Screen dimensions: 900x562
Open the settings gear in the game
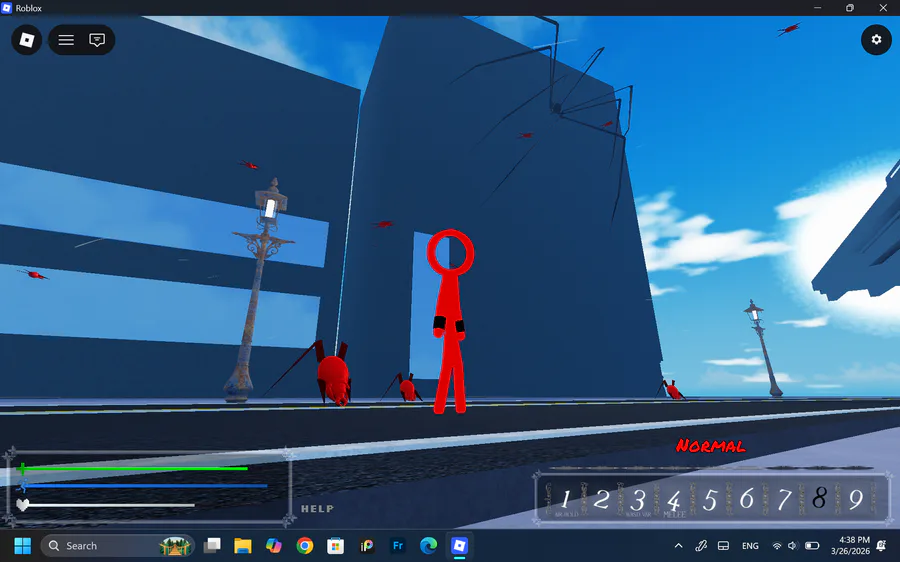click(x=876, y=40)
